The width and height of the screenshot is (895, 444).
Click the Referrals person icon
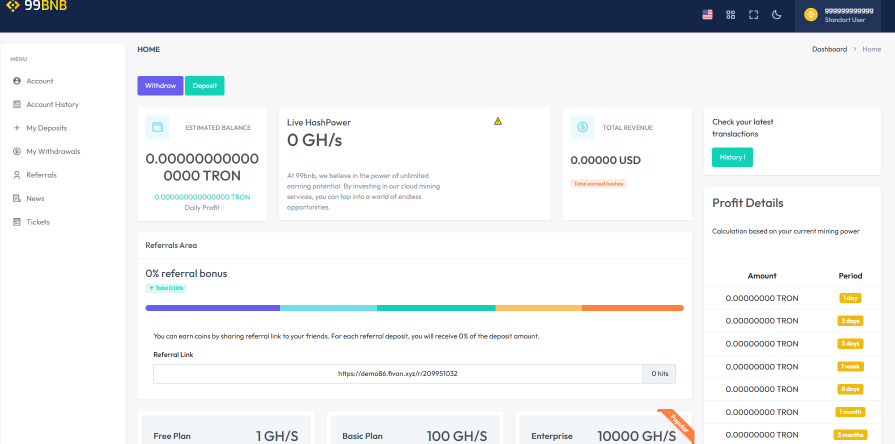pyautogui.click(x=17, y=175)
